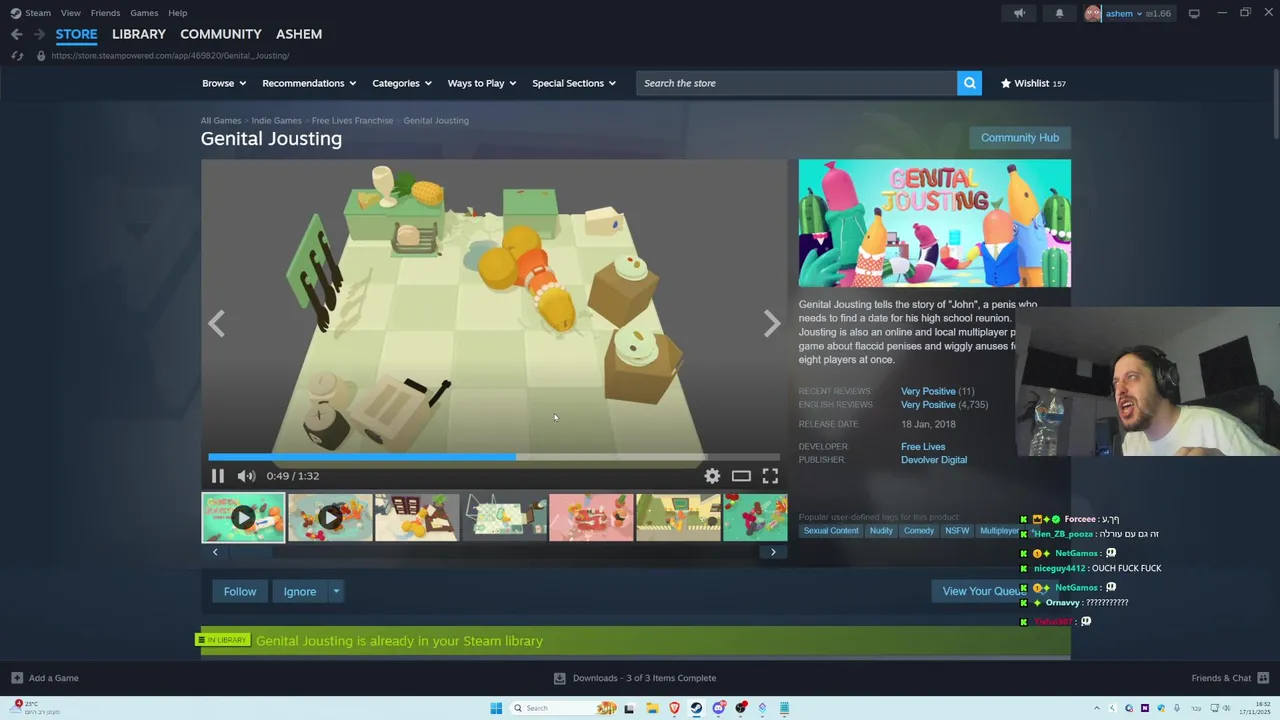Toggle the video theater mode icon
This screenshot has height=720, width=1280.
(x=741, y=476)
